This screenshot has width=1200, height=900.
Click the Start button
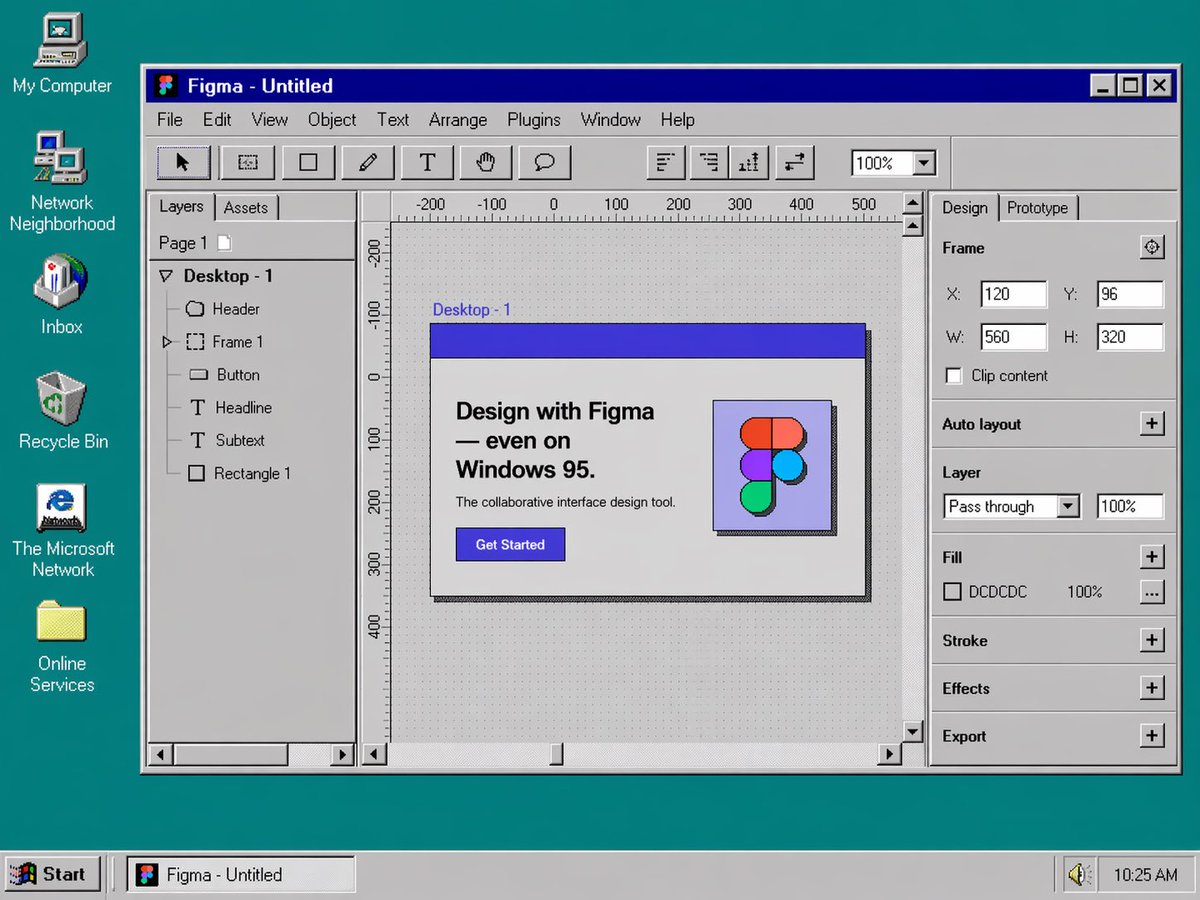coord(52,875)
